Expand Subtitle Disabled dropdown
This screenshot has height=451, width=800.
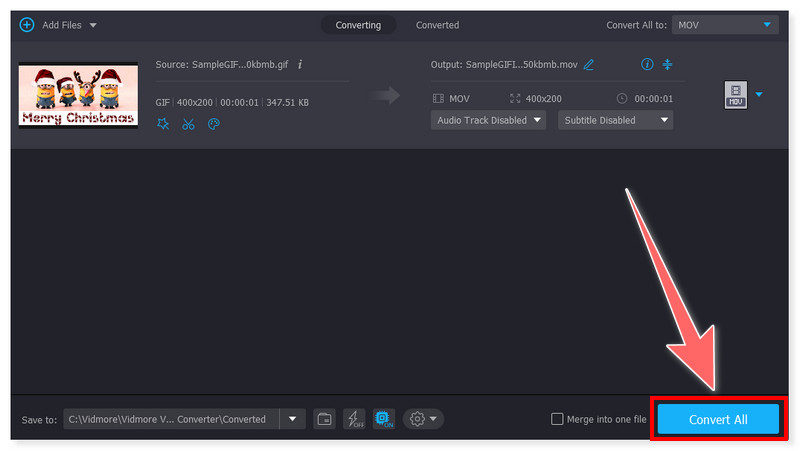pyautogui.click(x=615, y=120)
